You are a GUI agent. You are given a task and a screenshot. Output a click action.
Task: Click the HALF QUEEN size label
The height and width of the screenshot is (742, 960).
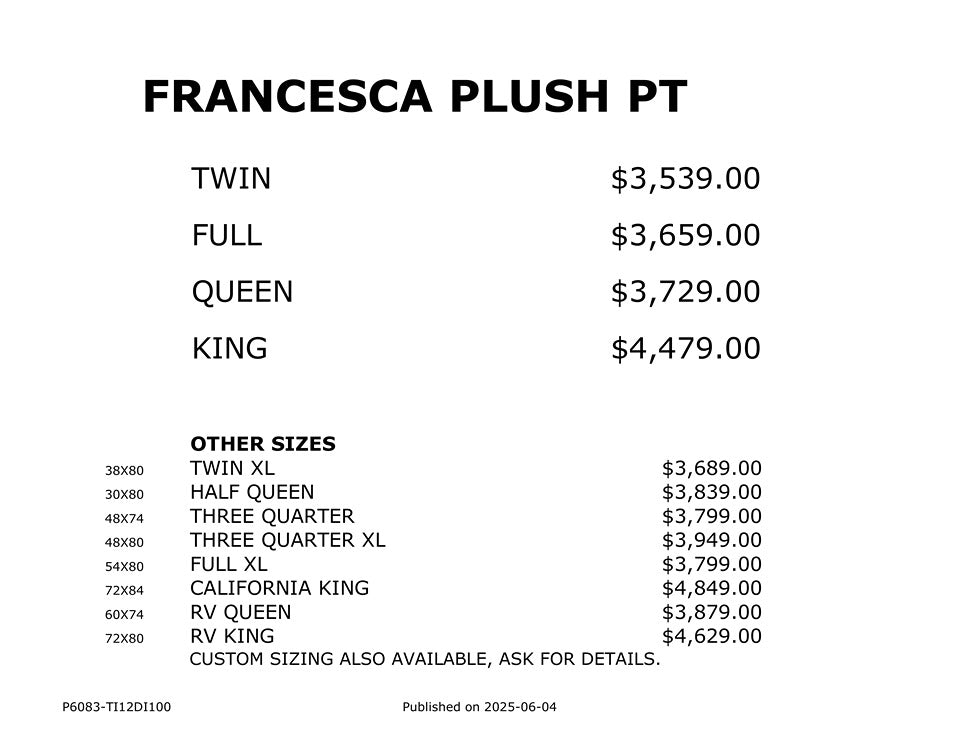point(252,492)
